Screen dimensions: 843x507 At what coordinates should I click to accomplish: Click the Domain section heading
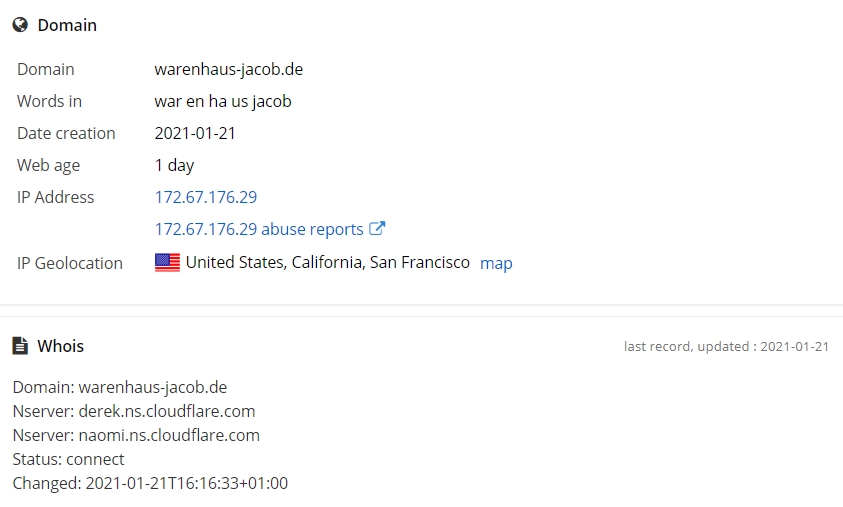click(67, 25)
